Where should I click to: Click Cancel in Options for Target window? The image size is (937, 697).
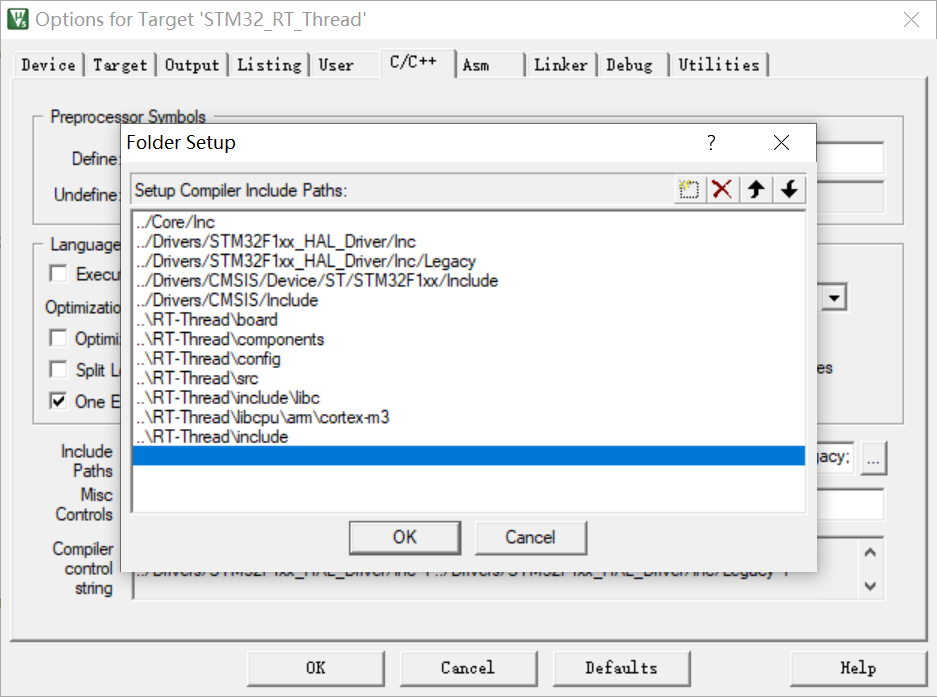point(468,668)
